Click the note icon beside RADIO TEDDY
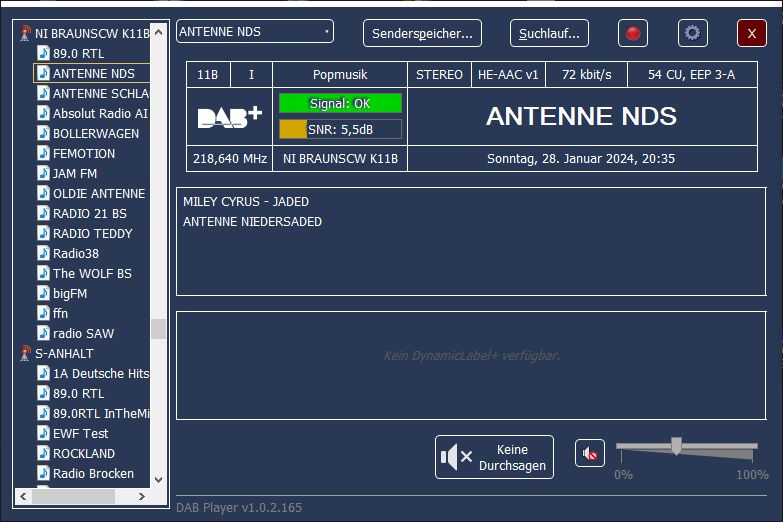Screen dimensions: 783x522 pos(43,233)
